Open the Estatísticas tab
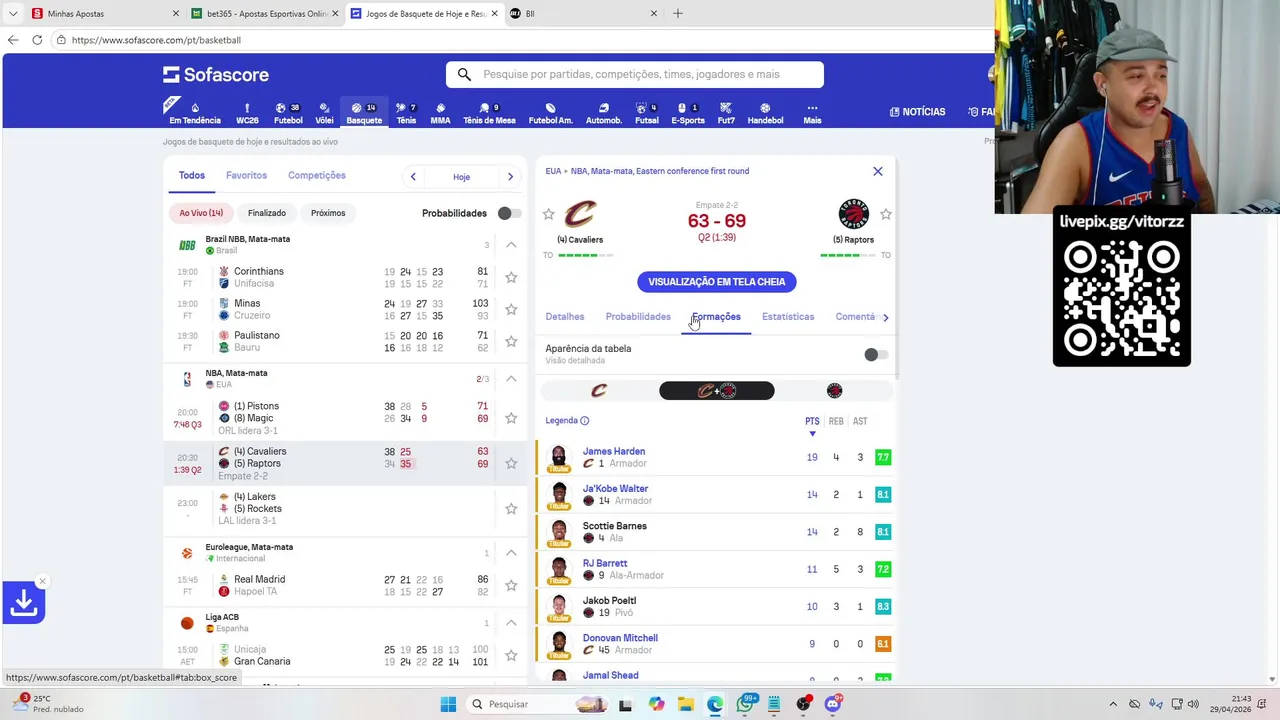This screenshot has height=720, width=1280. [x=788, y=317]
